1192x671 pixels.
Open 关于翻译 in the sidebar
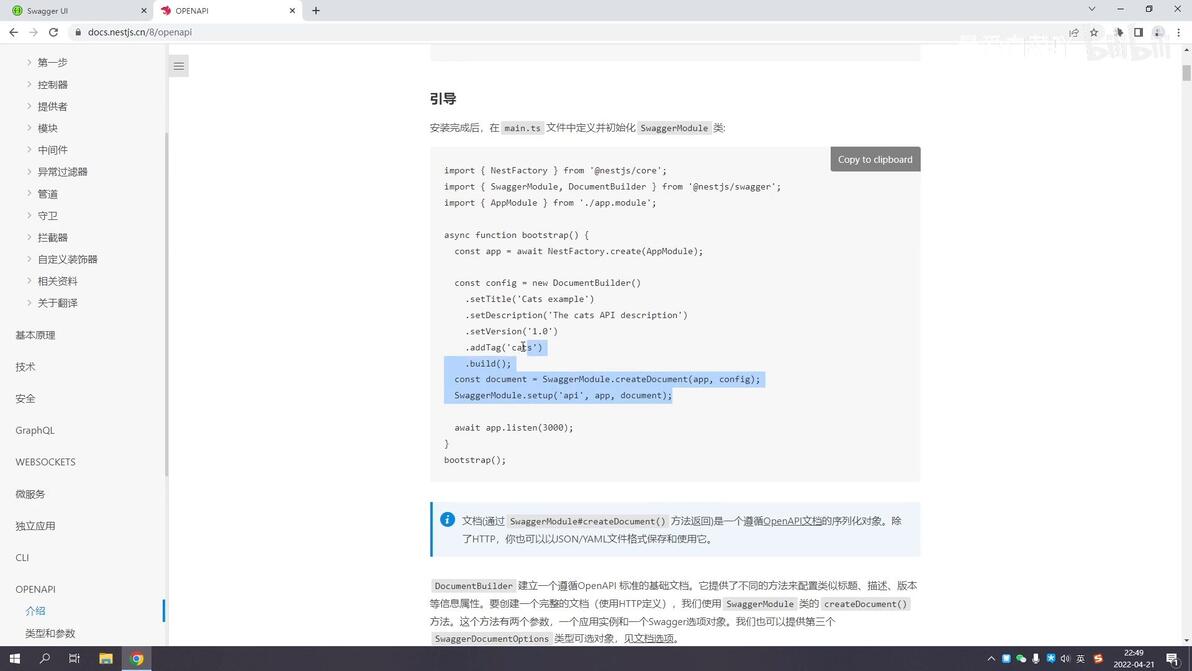57,302
